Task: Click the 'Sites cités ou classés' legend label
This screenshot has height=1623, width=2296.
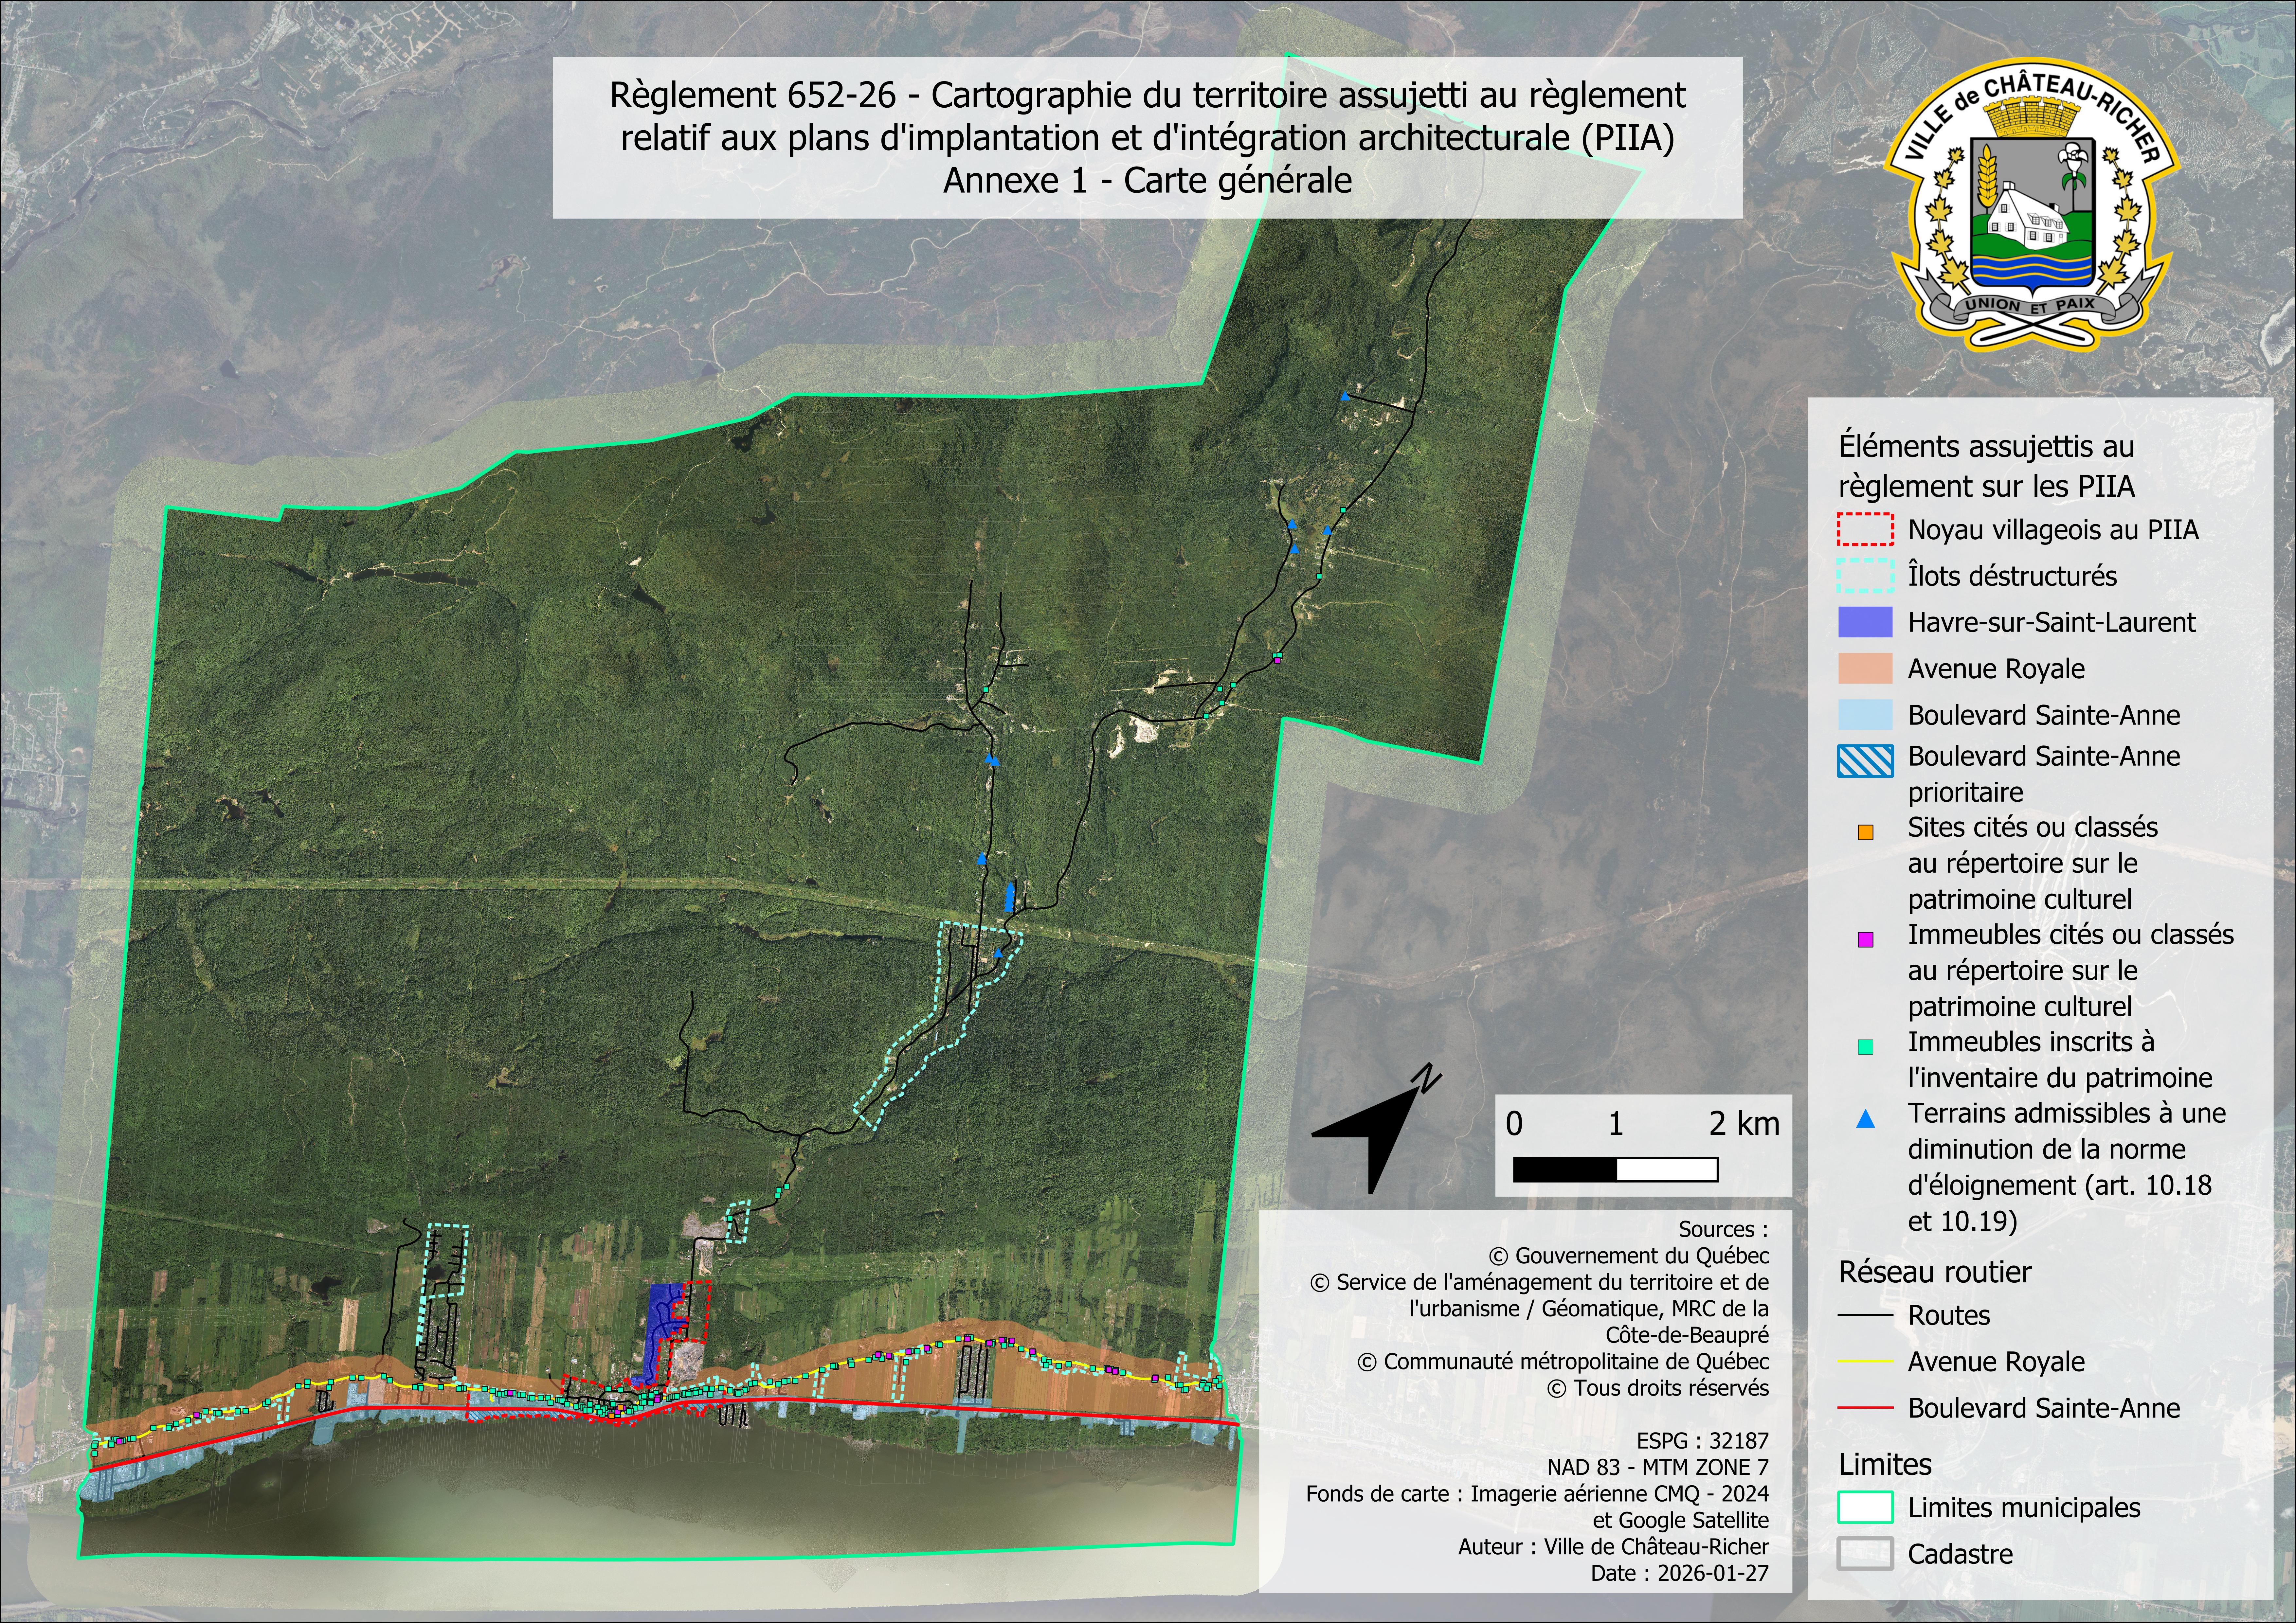Action: 2033,864
